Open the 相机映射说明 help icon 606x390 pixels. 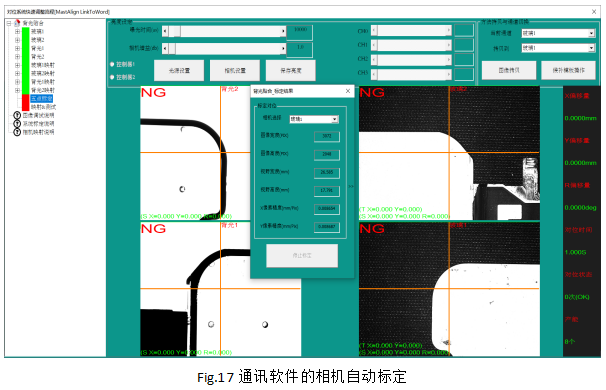coord(17,132)
